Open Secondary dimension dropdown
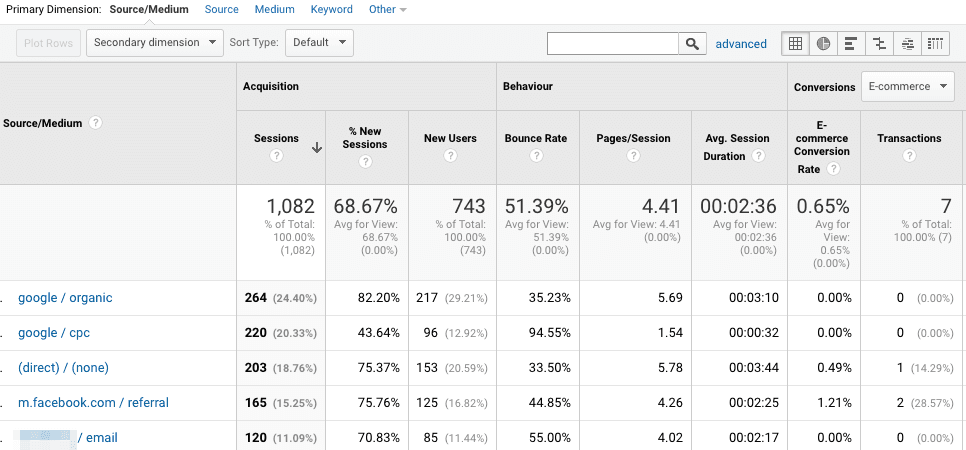 pyautogui.click(x=155, y=43)
